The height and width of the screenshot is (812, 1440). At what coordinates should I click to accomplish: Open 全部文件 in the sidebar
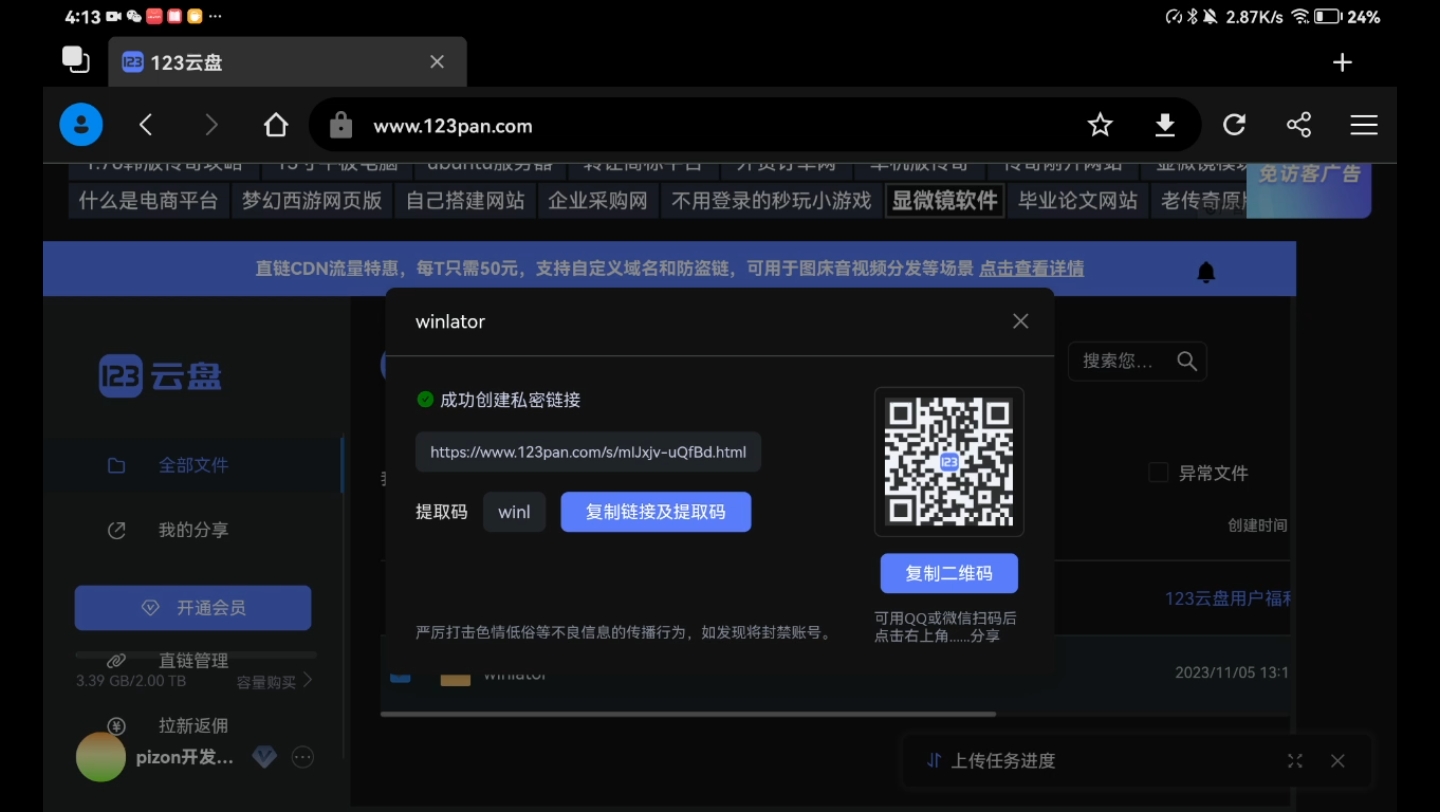[192, 465]
